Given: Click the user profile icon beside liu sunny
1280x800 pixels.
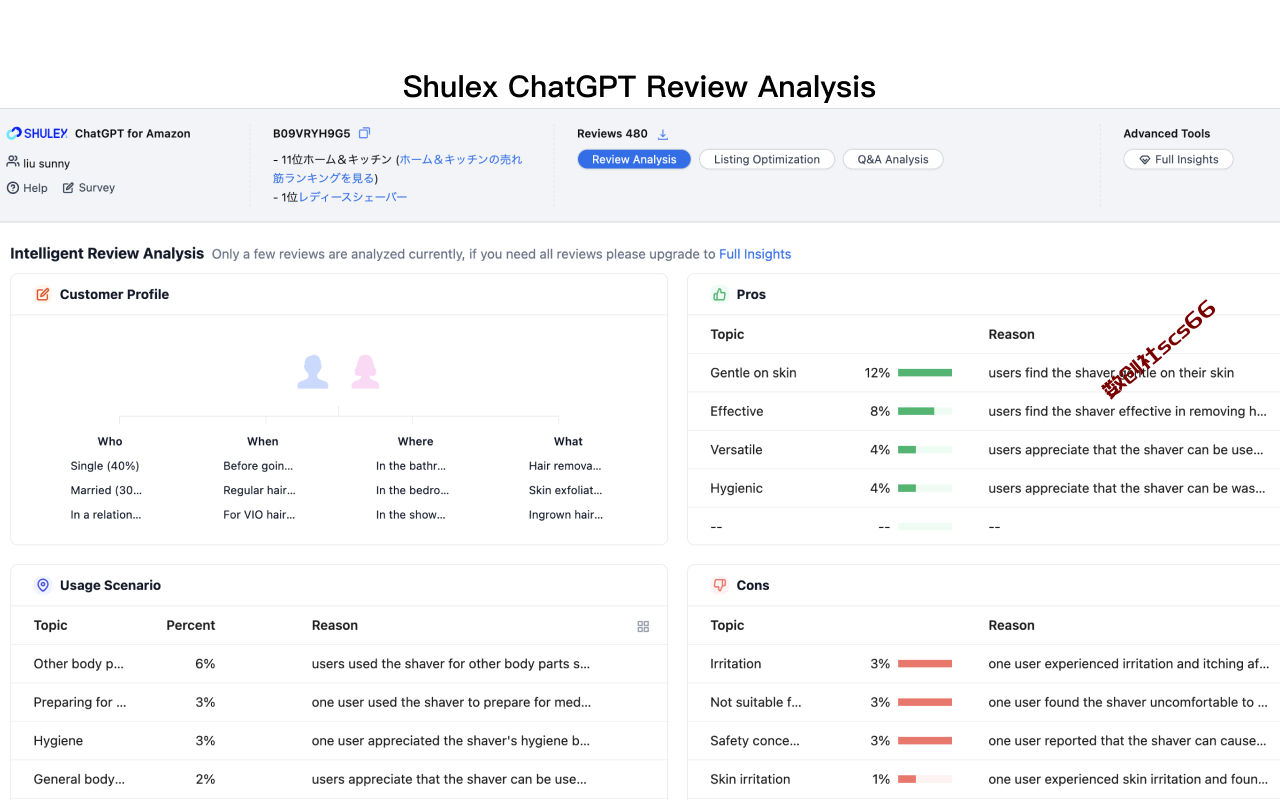Looking at the screenshot, I should pyautogui.click(x=13, y=162).
